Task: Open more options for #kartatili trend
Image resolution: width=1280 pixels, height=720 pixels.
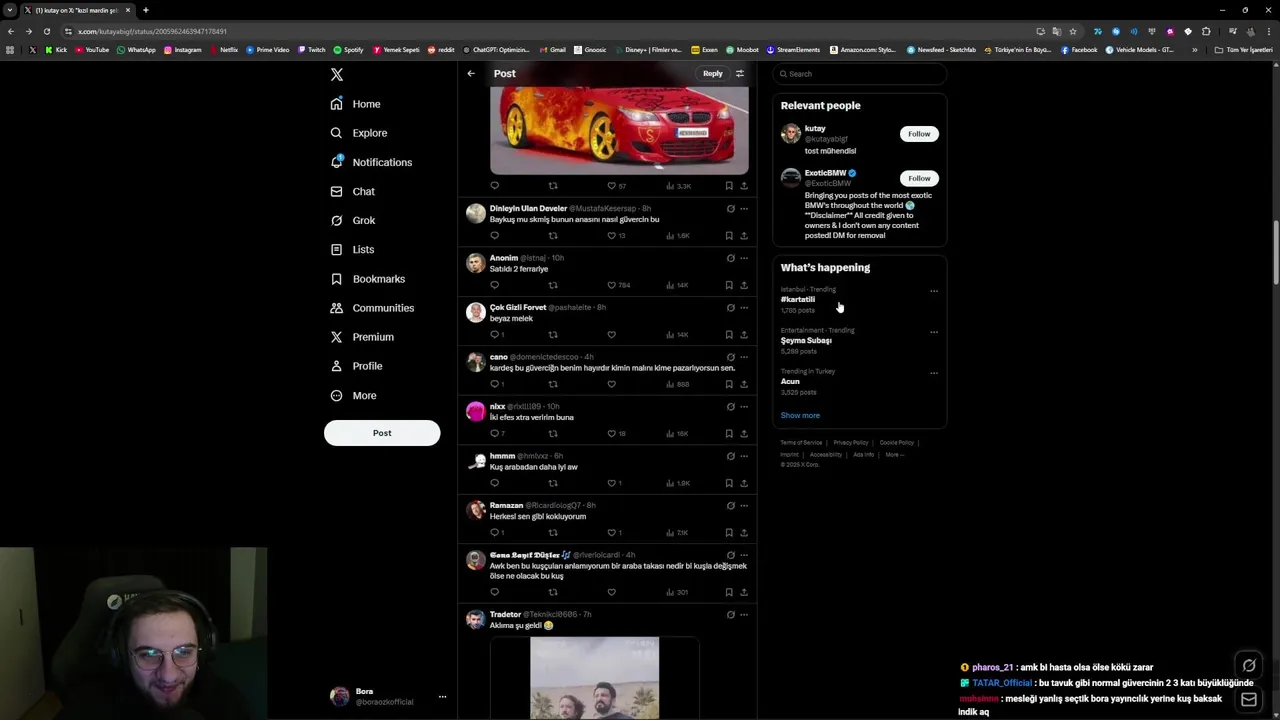Action: [x=934, y=291]
